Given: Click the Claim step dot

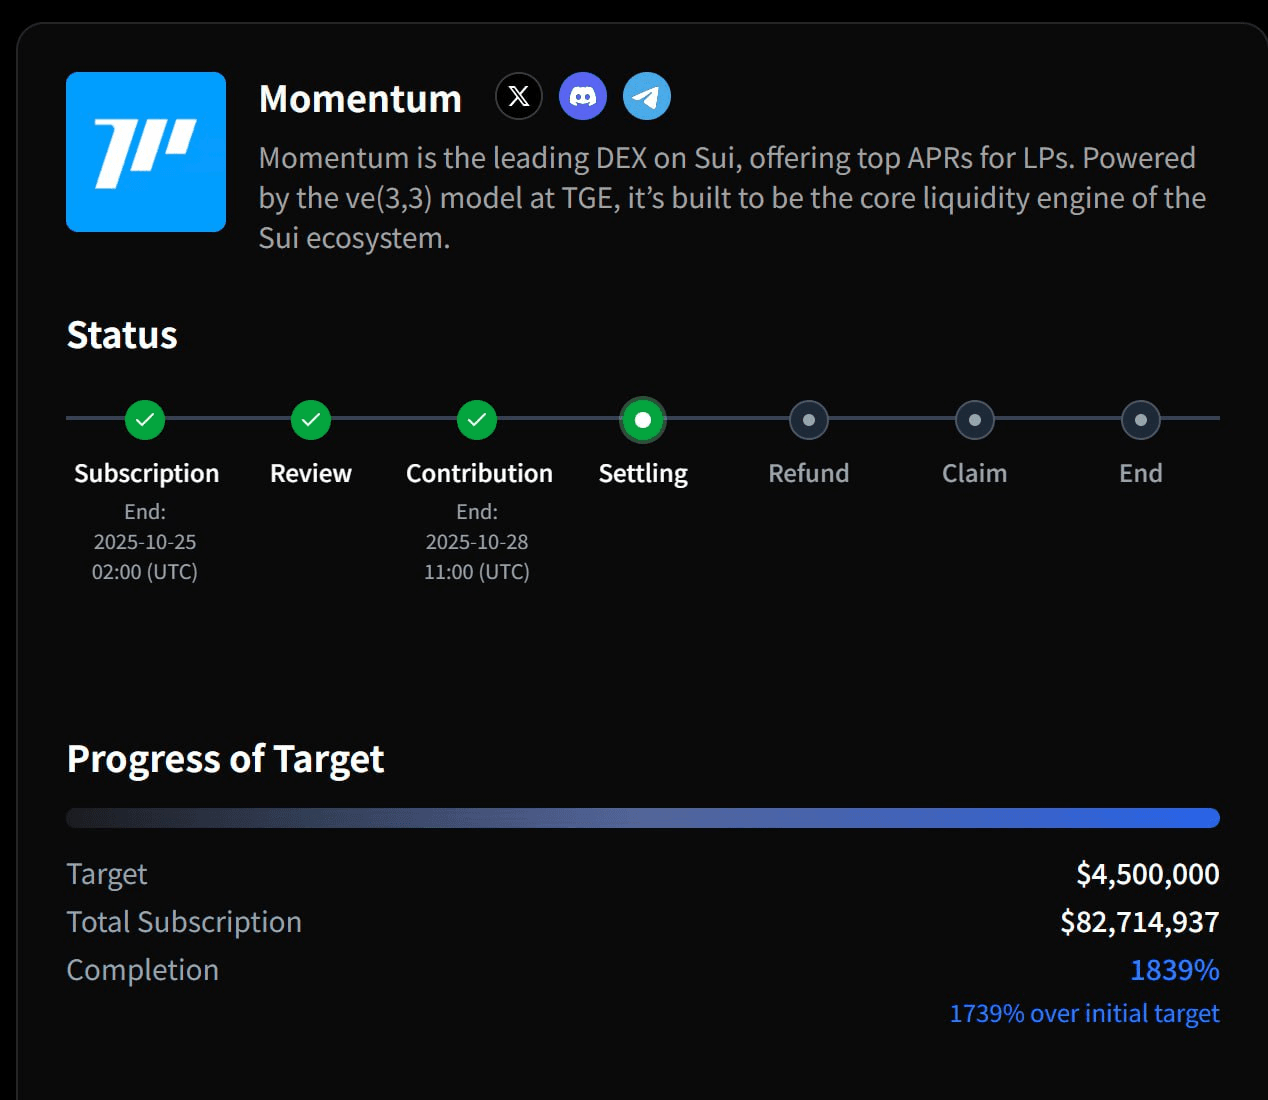Looking at the screenshot, I should 975,420.
